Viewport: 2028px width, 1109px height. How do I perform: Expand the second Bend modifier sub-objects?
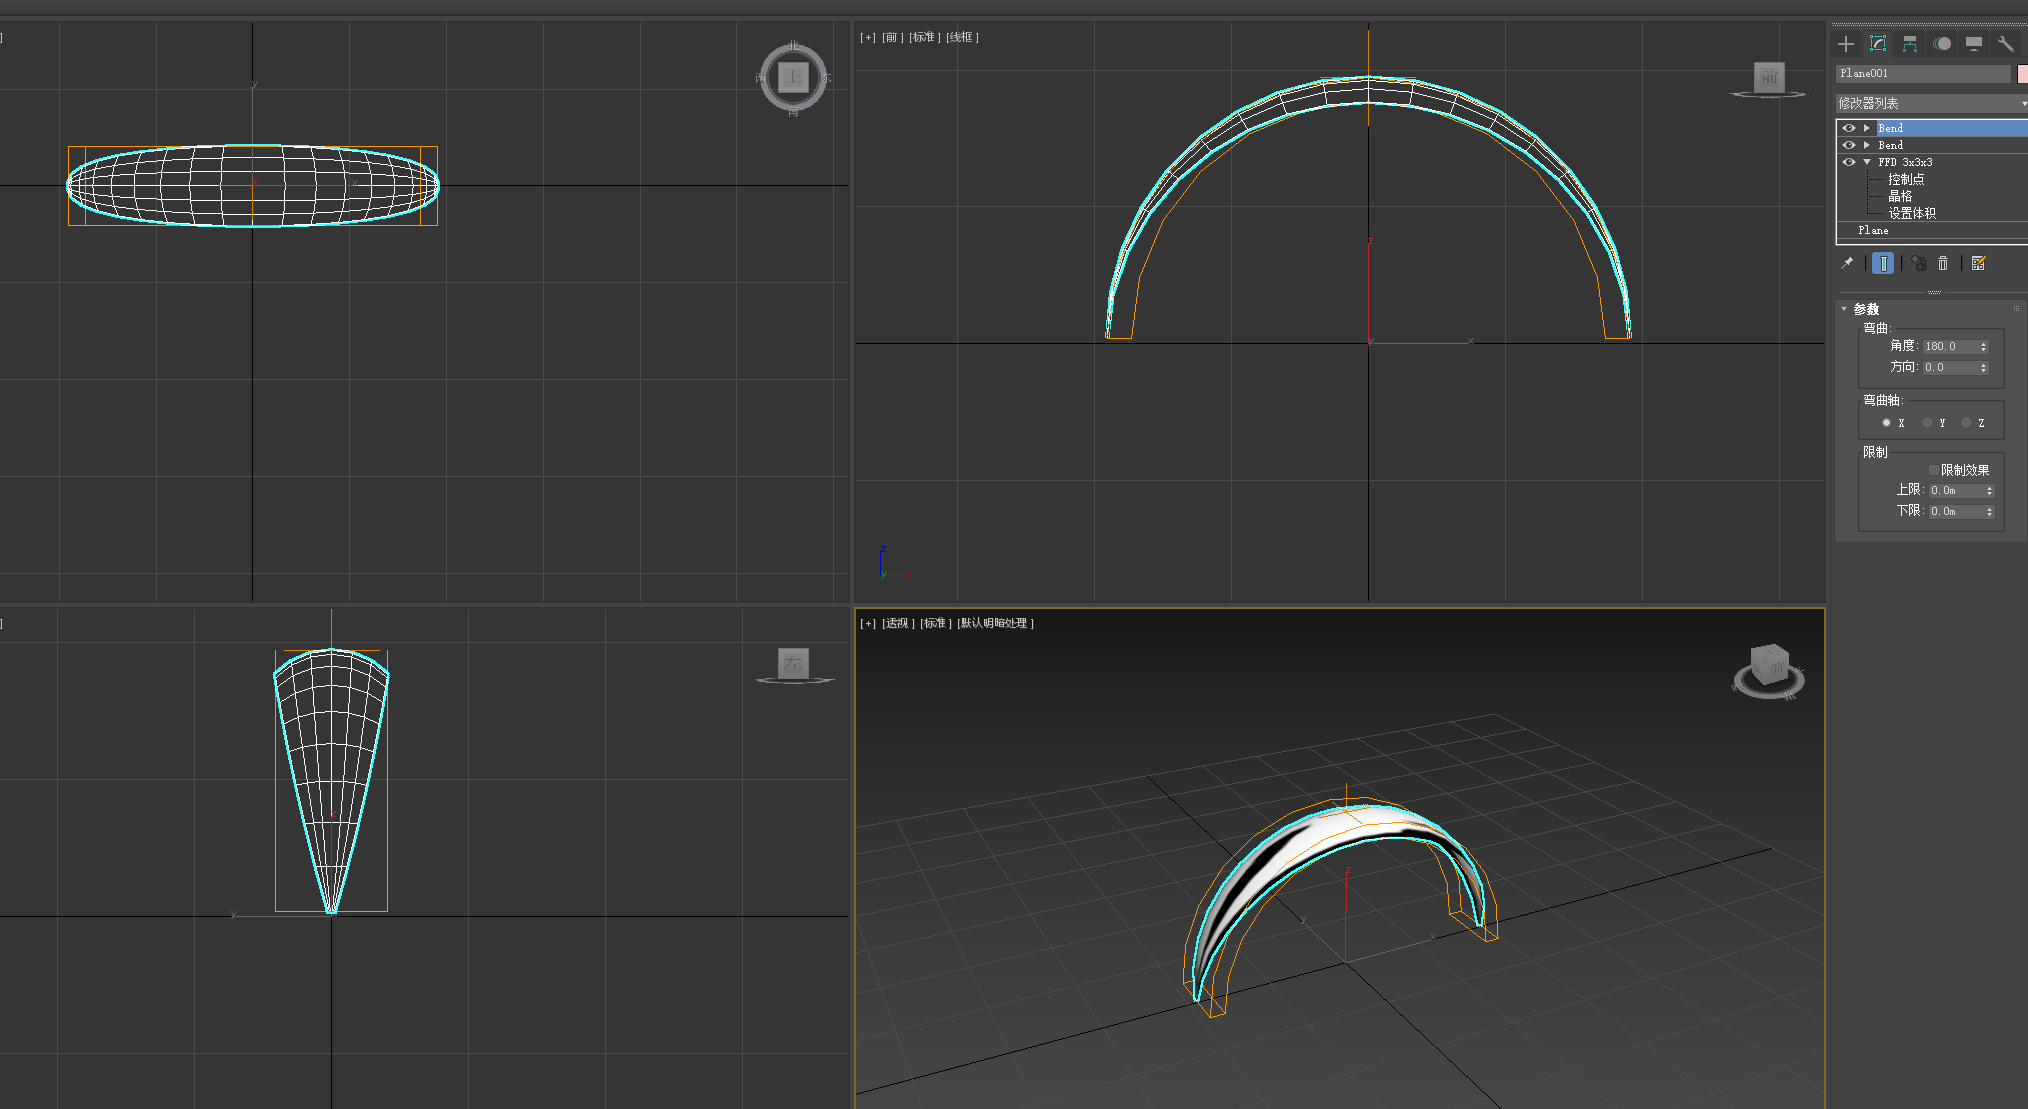pyautogui.click(x=1866, y=145)
